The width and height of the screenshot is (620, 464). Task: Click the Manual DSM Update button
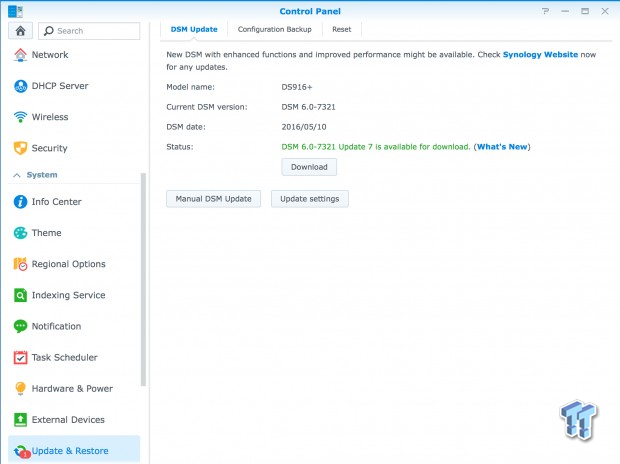click(x=214, y=199)
